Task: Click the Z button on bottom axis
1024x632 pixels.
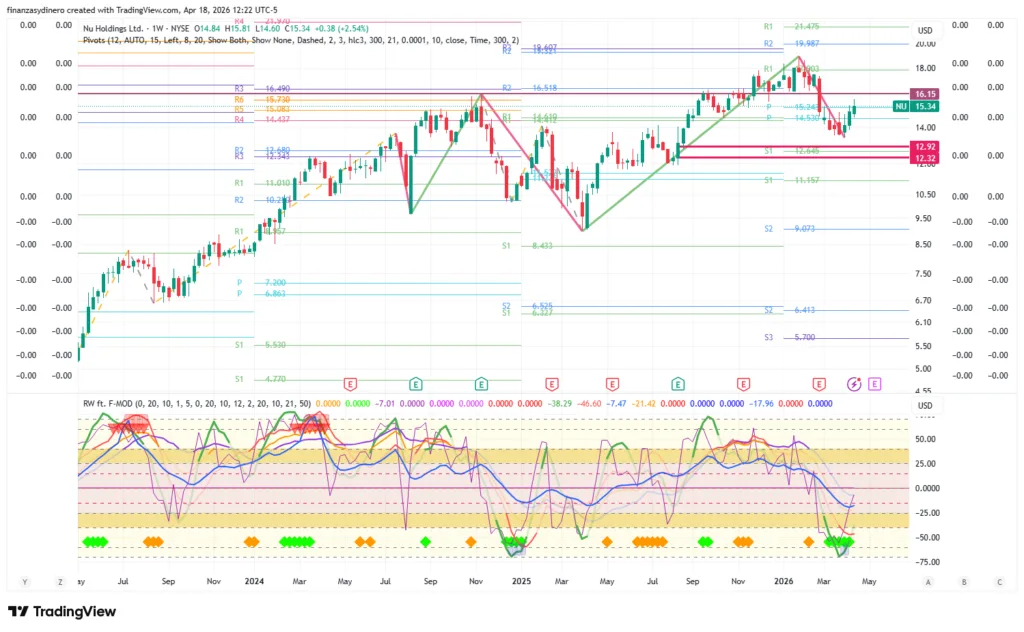Action: tap(60, 581)
